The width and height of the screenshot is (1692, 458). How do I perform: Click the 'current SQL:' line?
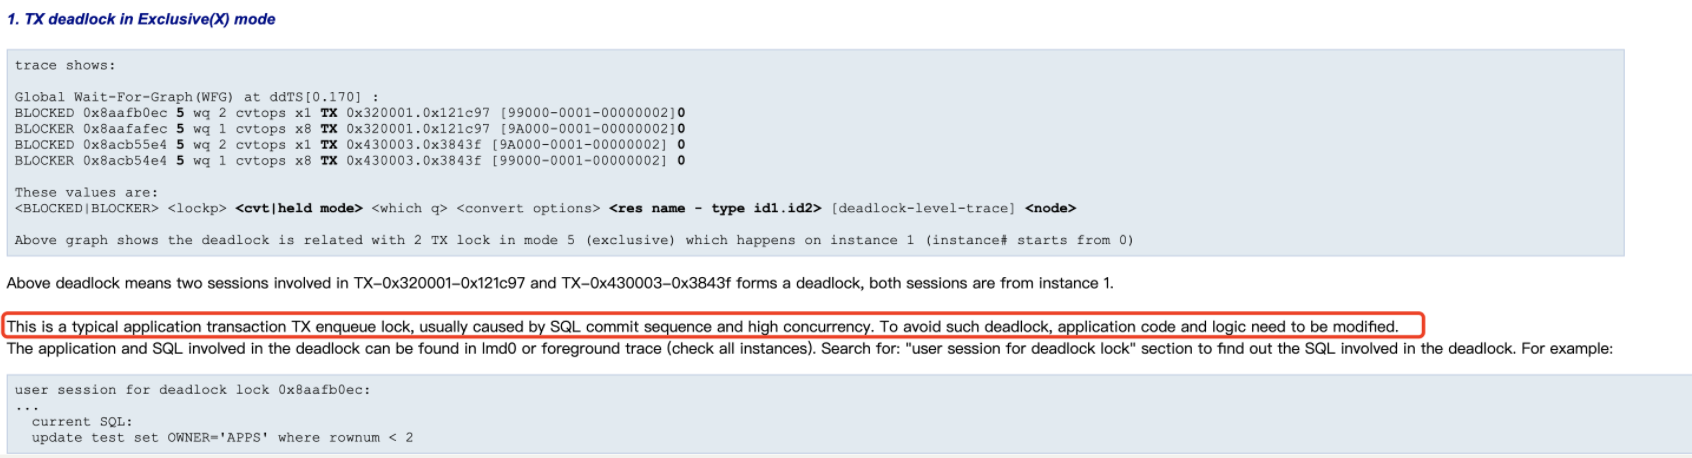coord(82,422)
